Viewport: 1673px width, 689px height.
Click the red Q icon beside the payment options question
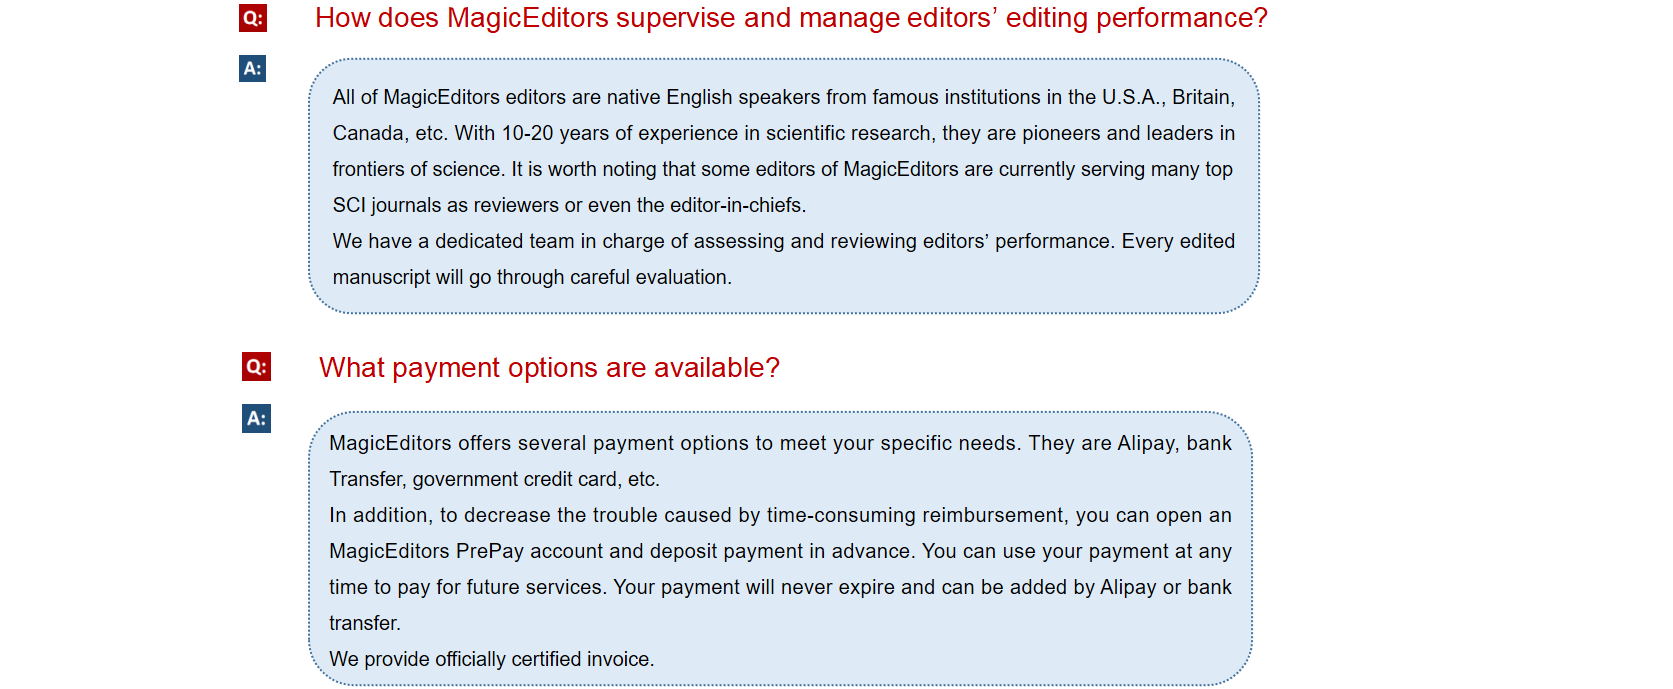coord(257,367)
